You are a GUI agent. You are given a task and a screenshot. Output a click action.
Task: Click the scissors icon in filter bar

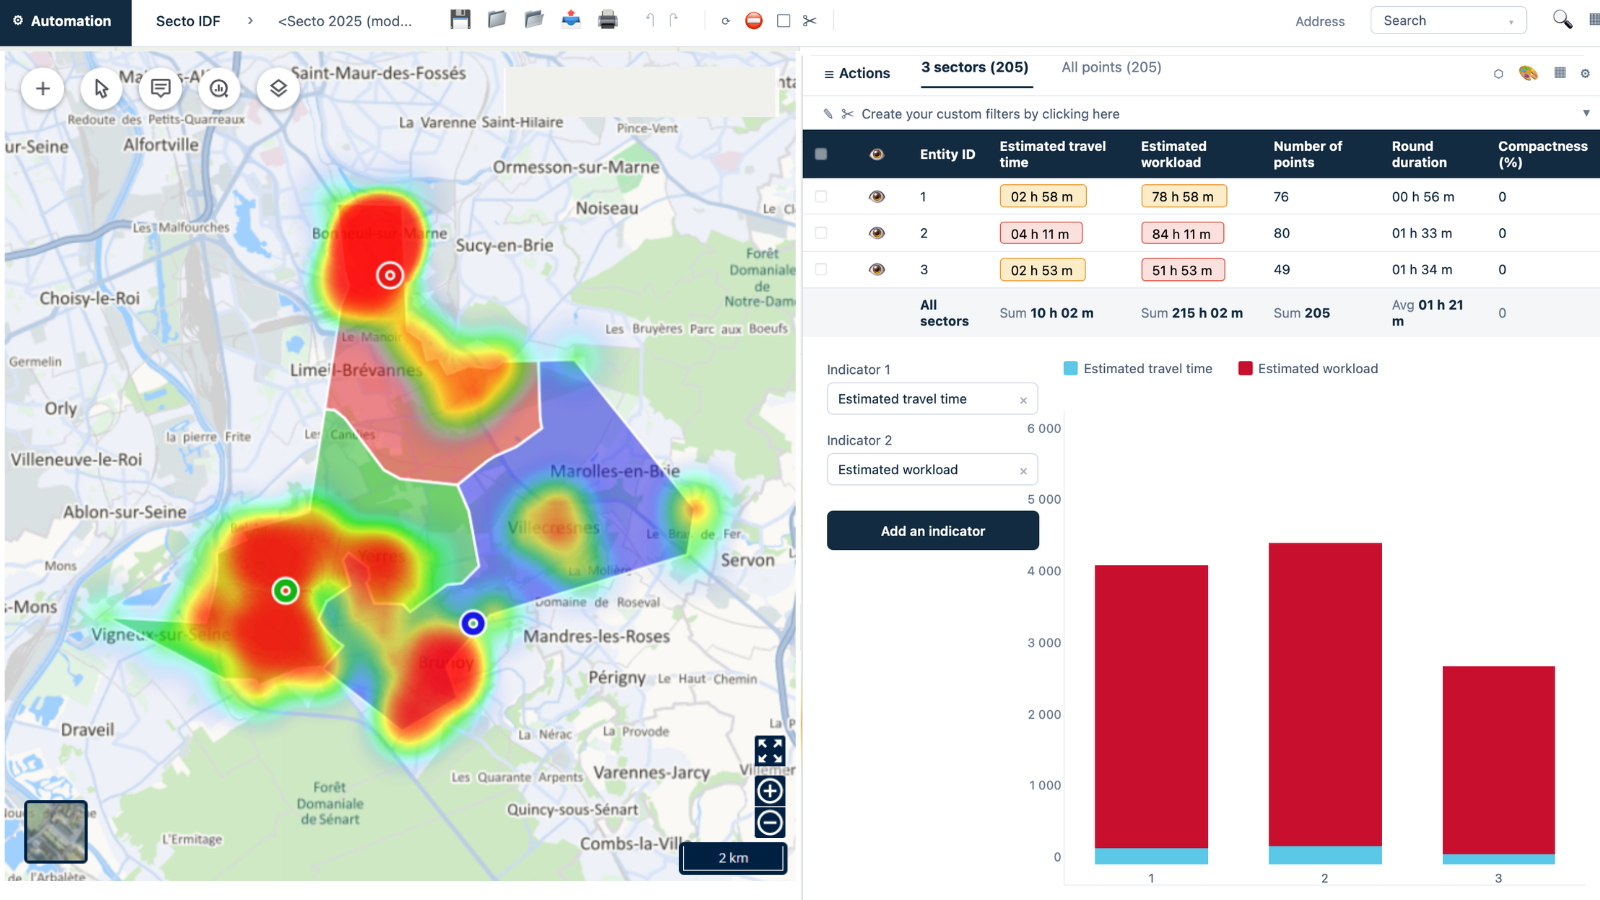(847, 114)
